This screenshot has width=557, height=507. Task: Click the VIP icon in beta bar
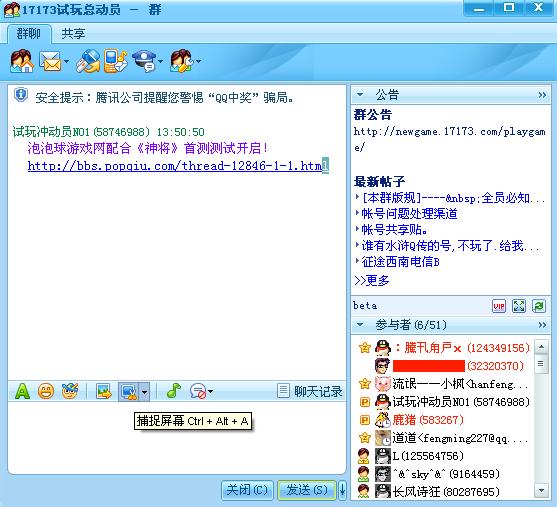(499, 306)
